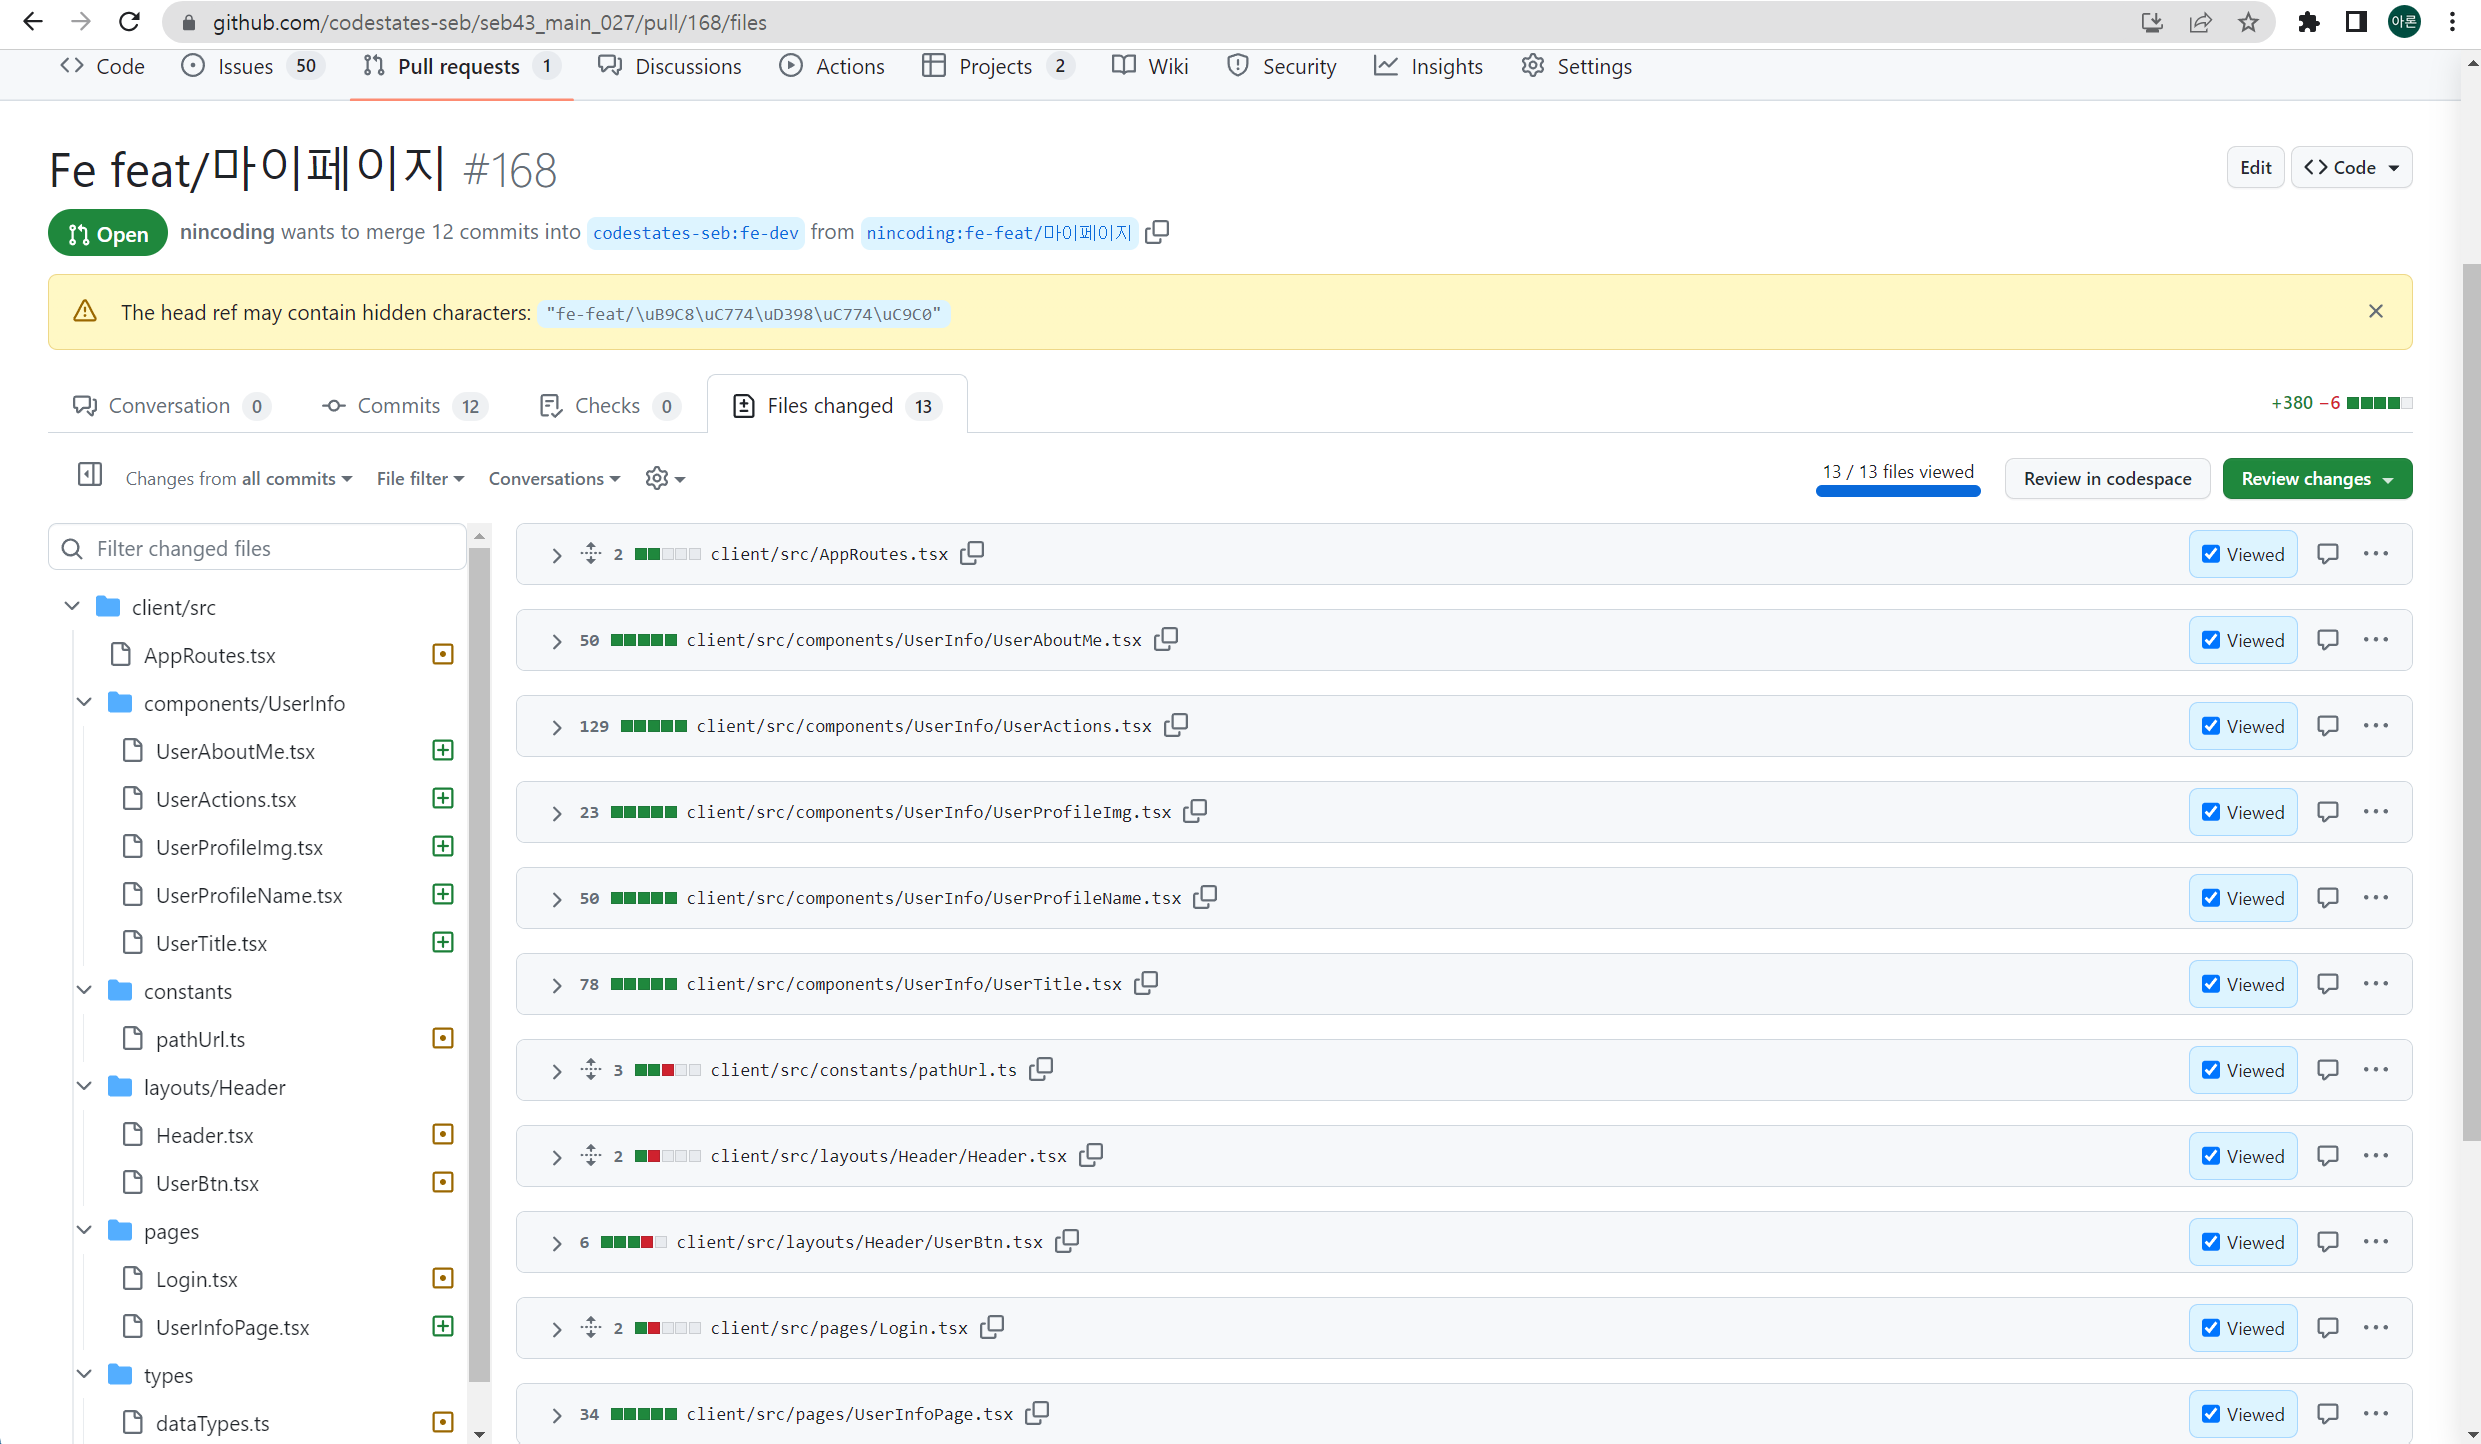Click Review in codespace button

2107,479
